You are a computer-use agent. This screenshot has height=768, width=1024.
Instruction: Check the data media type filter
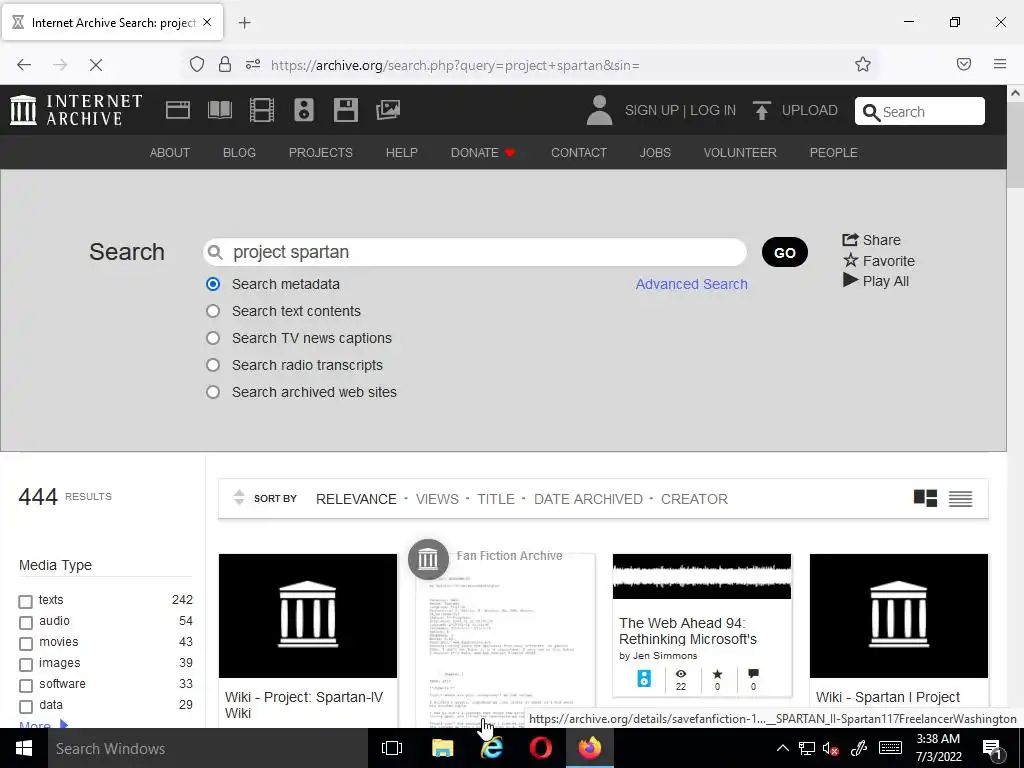pos(25,707)
